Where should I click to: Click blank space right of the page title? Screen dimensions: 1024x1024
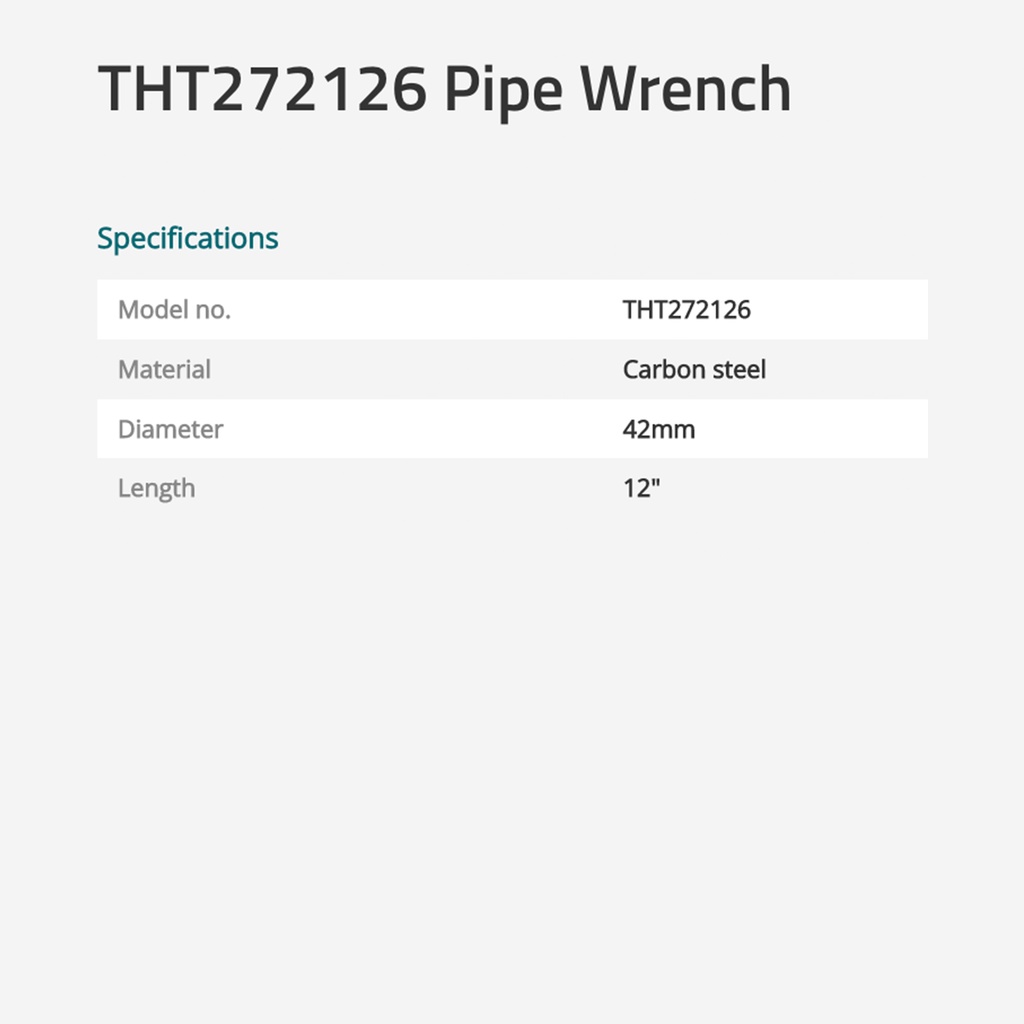click(x=900, y=90)
